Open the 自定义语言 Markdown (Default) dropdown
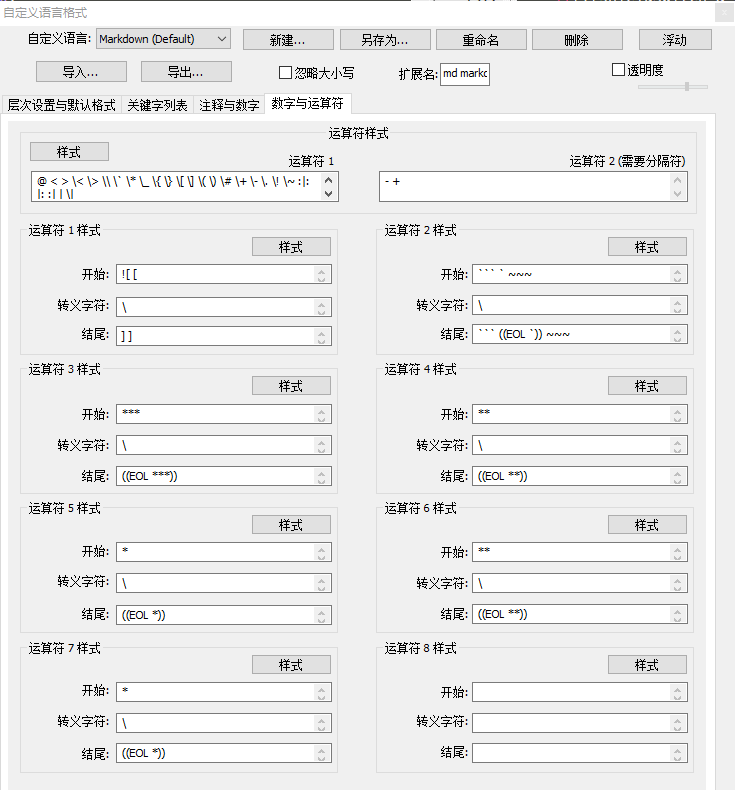735x790 pixels. coord(163,39)
